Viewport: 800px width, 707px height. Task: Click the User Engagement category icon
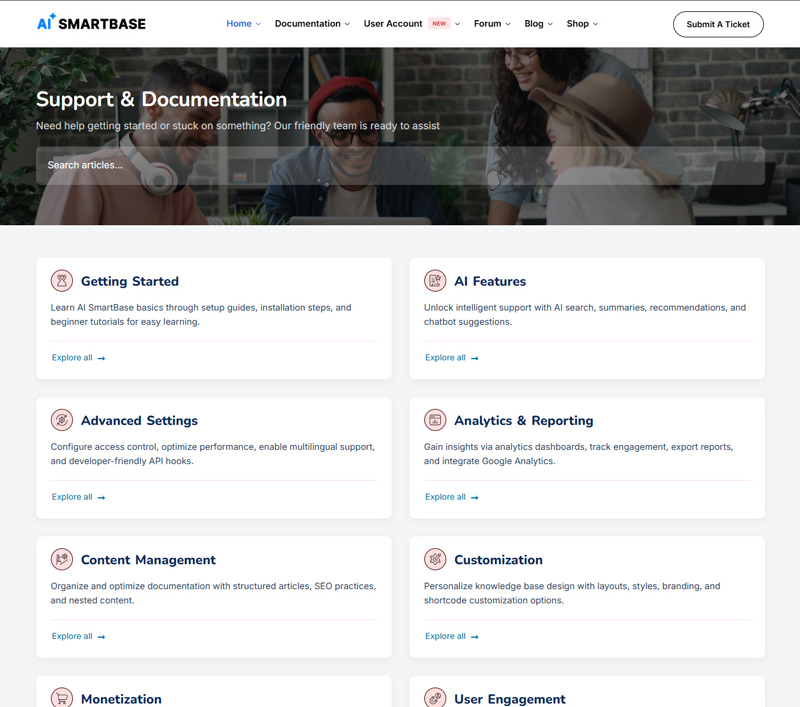pyautogui.click(x=435, y=697)
